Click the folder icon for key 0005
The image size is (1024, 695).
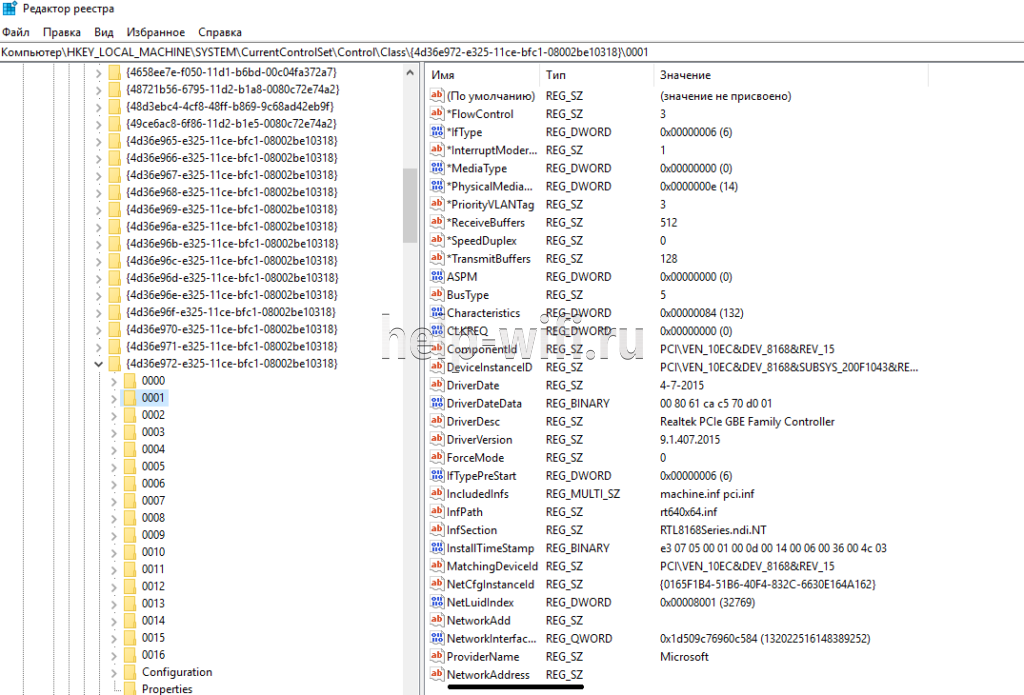click(x=129, y=466)
